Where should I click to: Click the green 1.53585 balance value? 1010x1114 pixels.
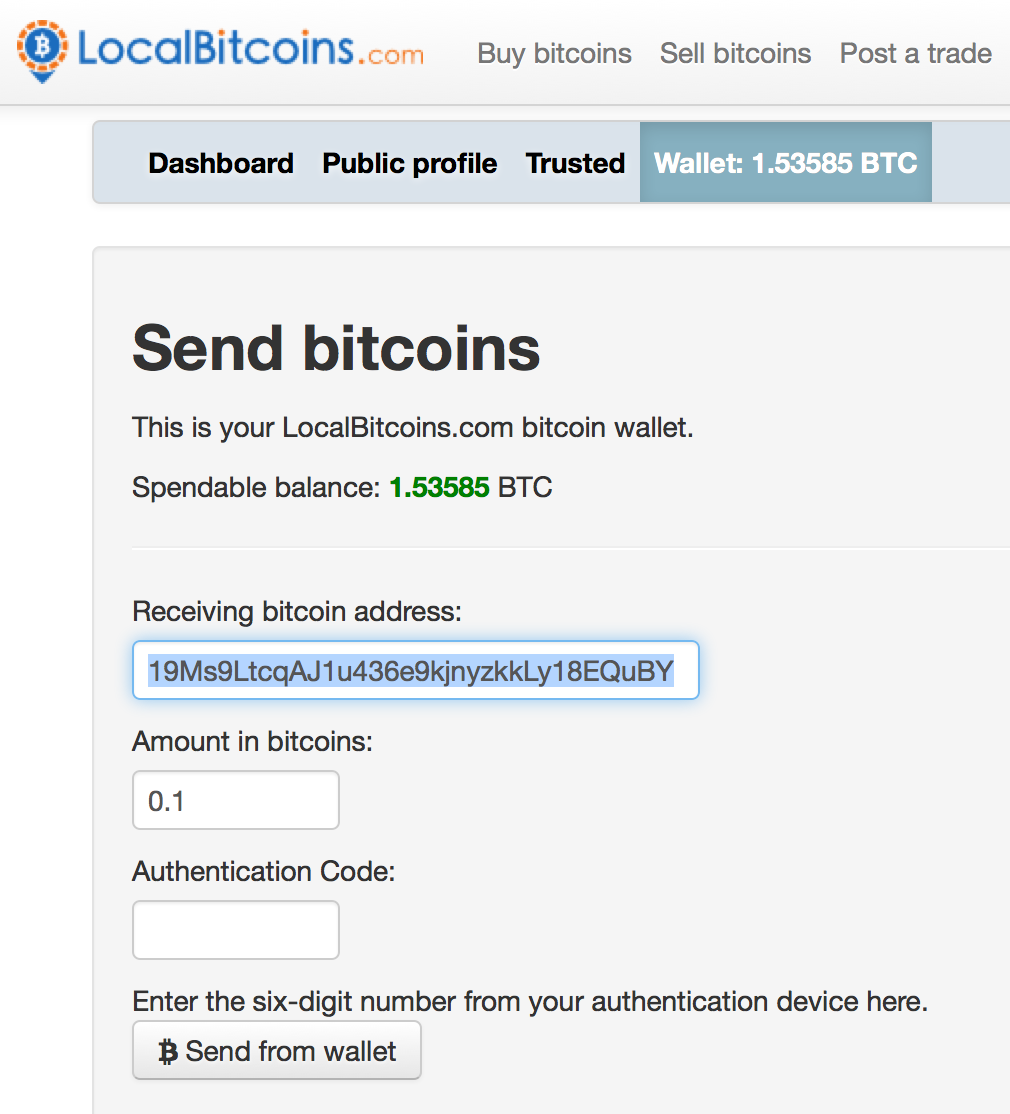(x=439, y=487)
